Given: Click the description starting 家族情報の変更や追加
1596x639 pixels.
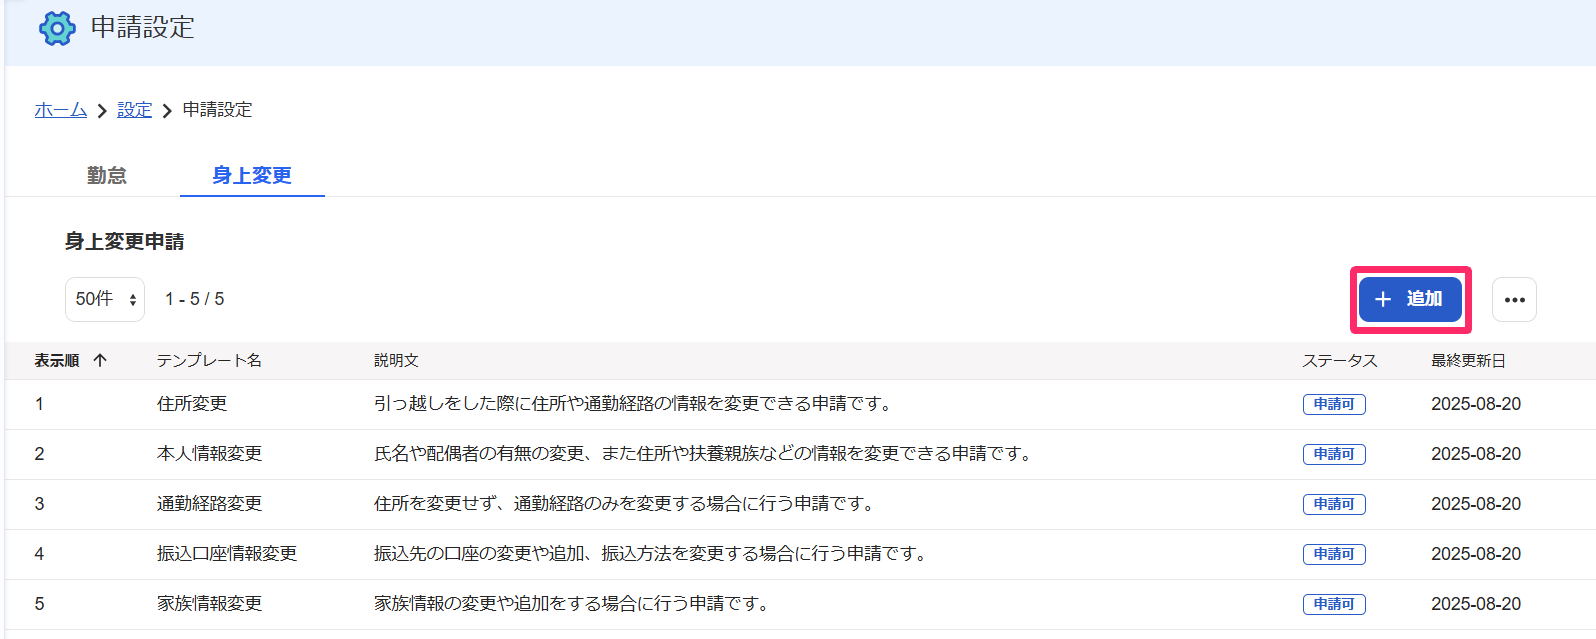Looking at the screenshot, I should pos(572,604).
